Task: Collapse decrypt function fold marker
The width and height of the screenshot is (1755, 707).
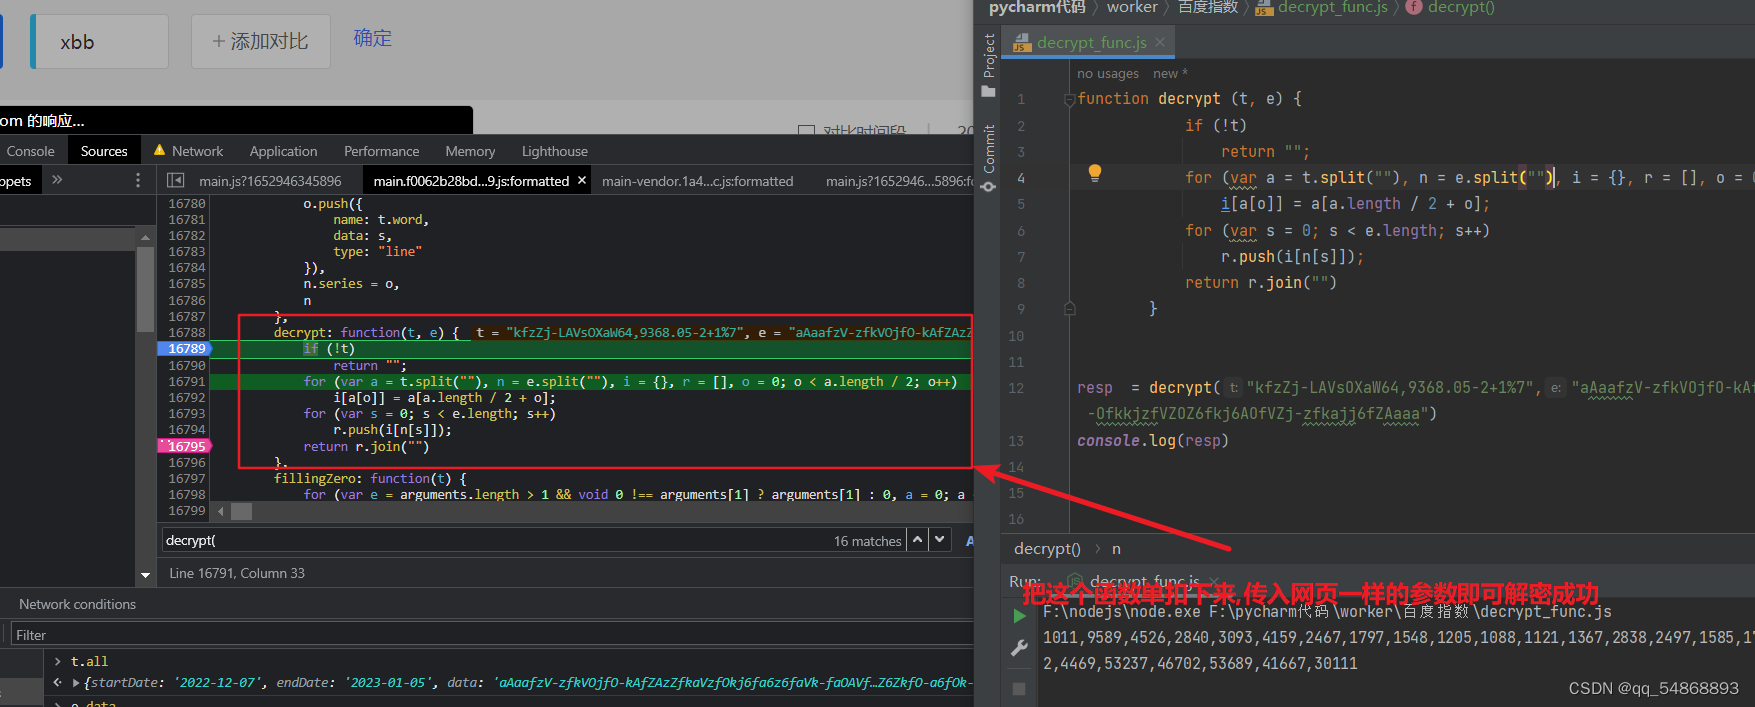Action: (x=1069, y=99)
